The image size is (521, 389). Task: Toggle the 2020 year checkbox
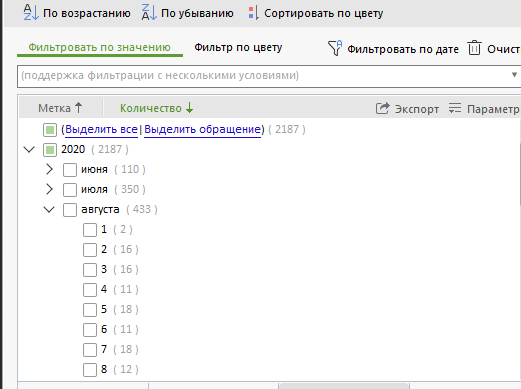[50, 150]
